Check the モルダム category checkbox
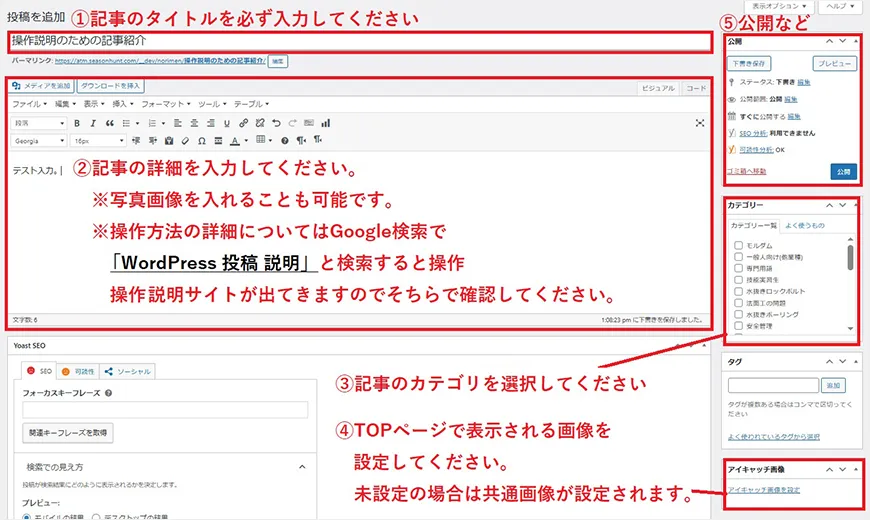Viewport: 870px width, 520px height. click(x=738, y=245)
